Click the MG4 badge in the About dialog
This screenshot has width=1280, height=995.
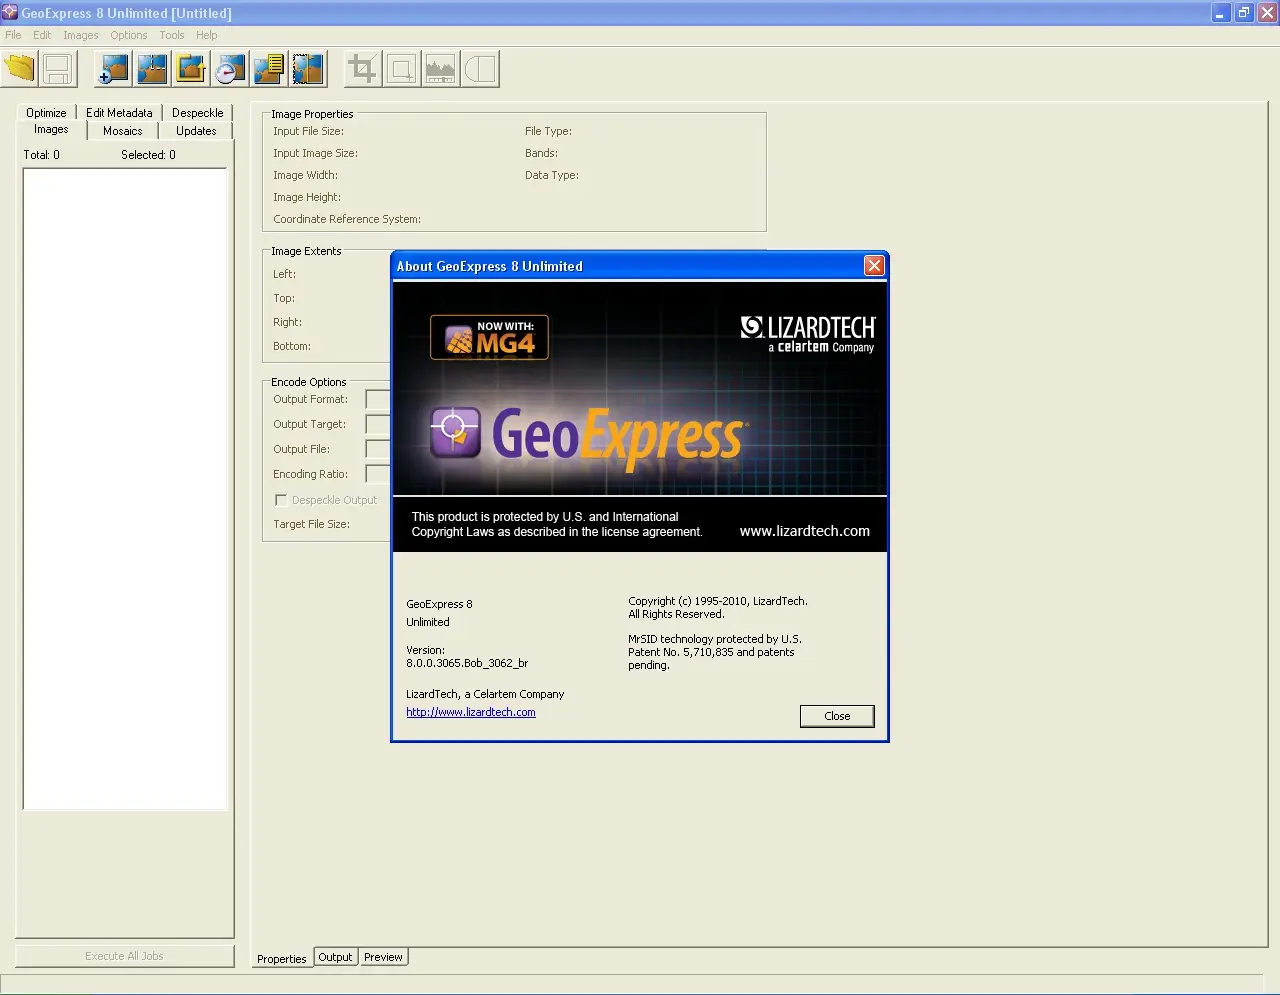490,338
